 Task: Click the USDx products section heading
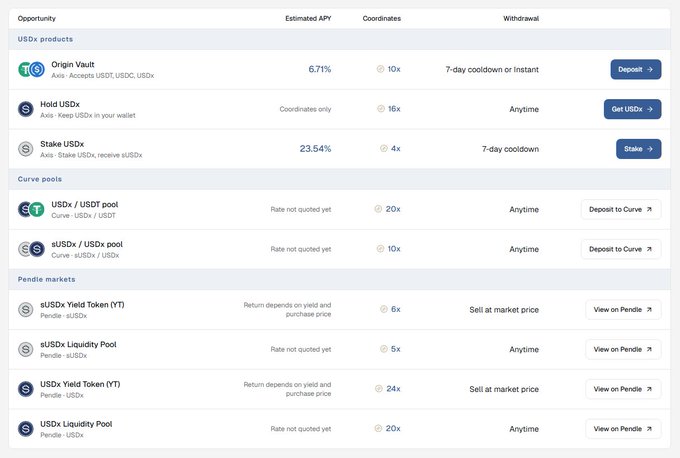pyautogui.click(x=45, y=39)
